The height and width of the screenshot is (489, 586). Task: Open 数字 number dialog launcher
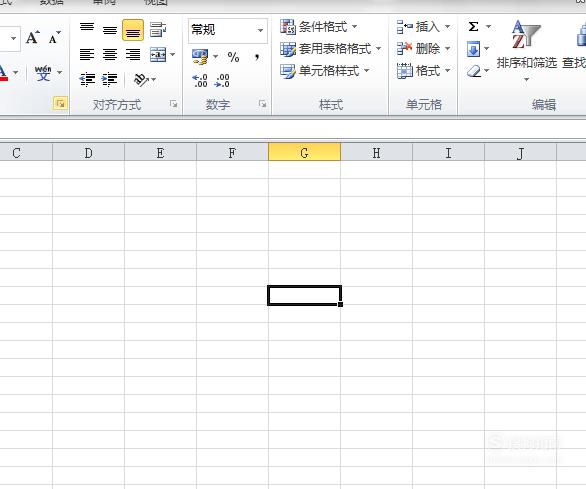click(x=263, y=104)
